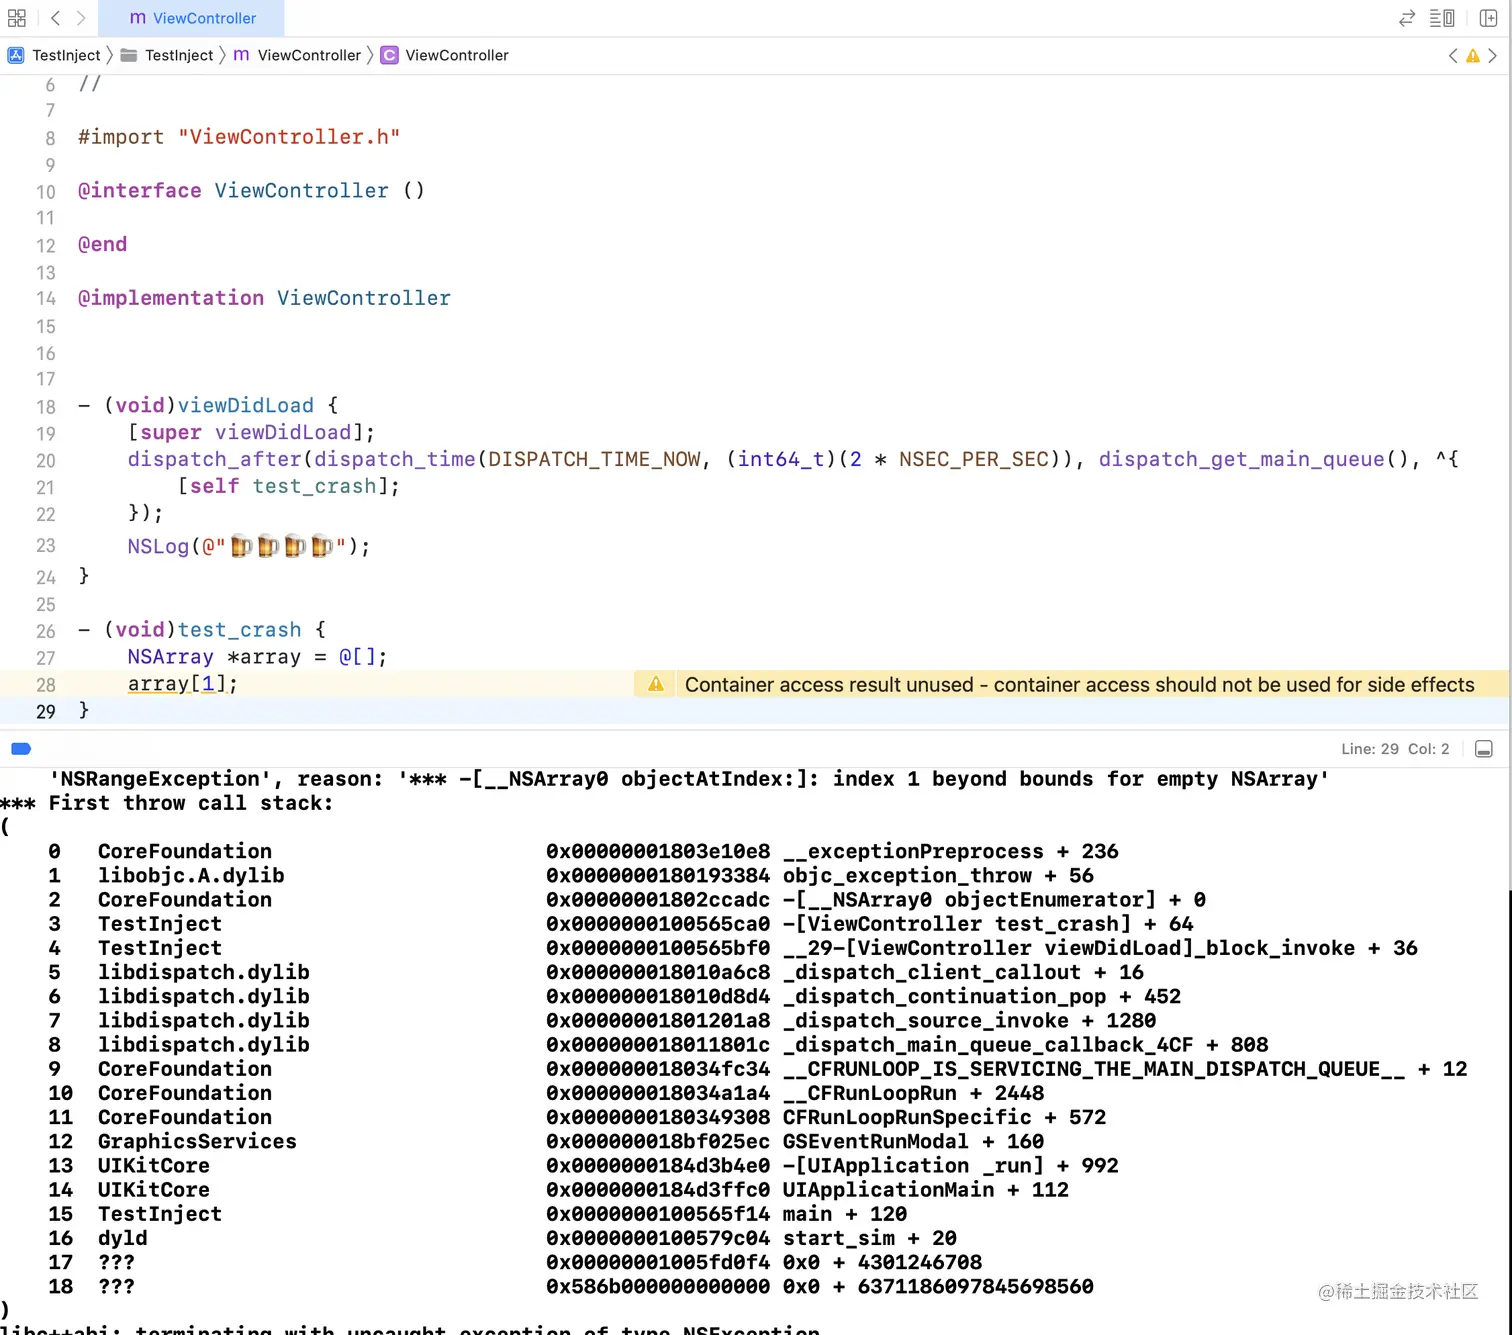This screenshot has height=1335, width=1512.
Task: Click stack frame 3 ViewController test_crash
Action: coord(621,924)
